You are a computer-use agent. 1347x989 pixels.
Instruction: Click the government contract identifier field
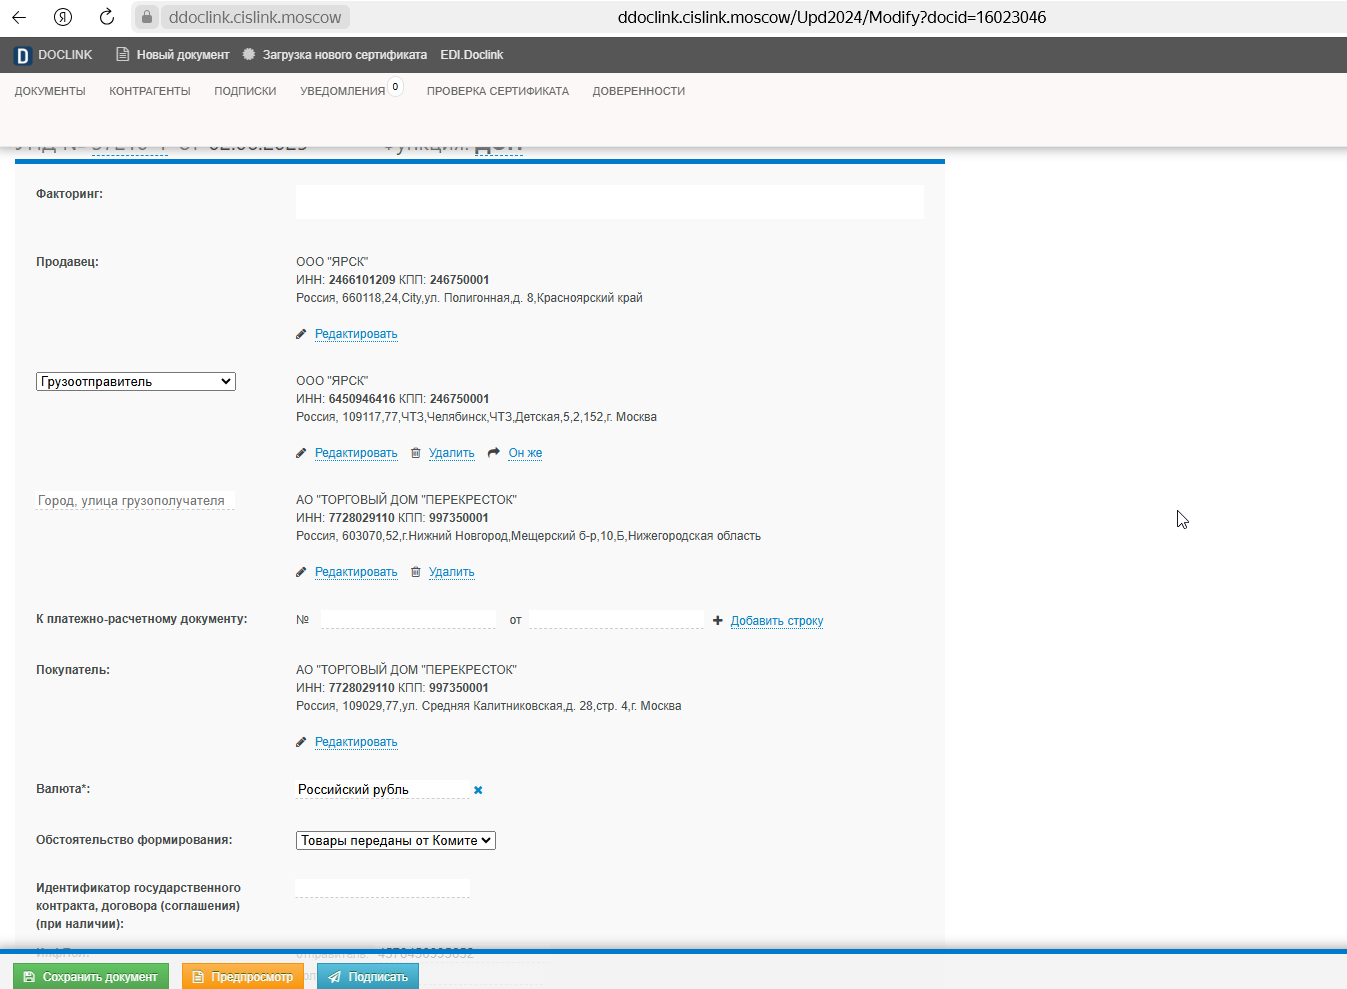pos(382,888)
